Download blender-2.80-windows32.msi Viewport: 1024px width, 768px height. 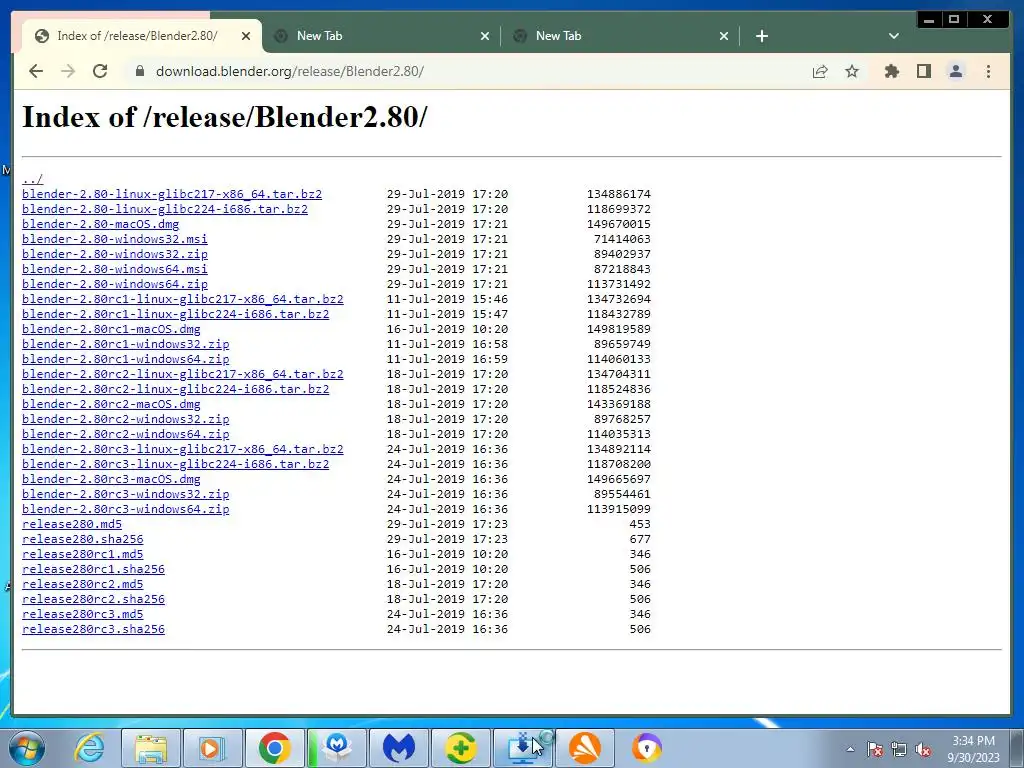[x=114, y=239]
